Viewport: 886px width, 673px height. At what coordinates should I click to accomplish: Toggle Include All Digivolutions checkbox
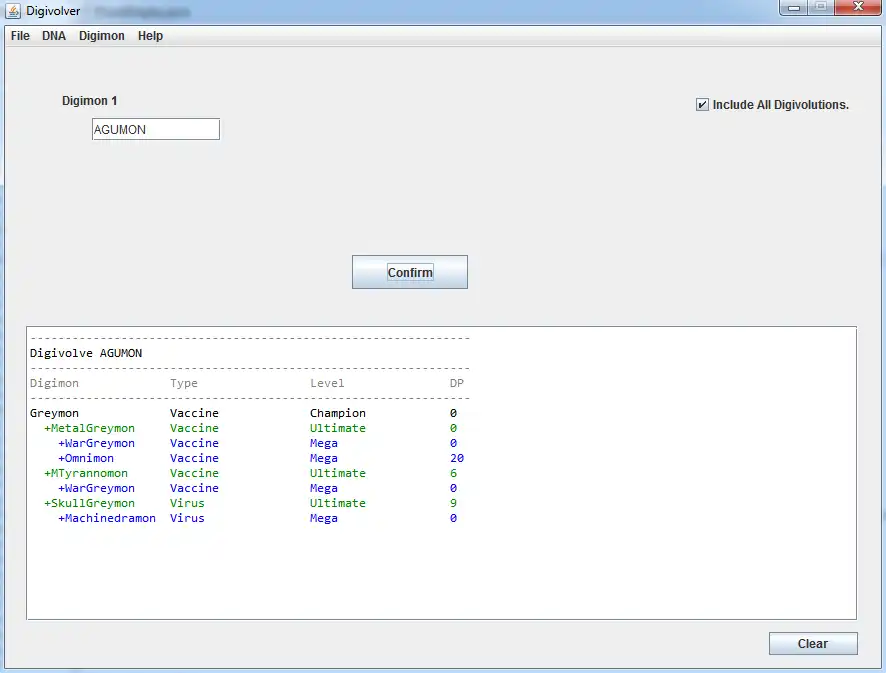(702, 105)
